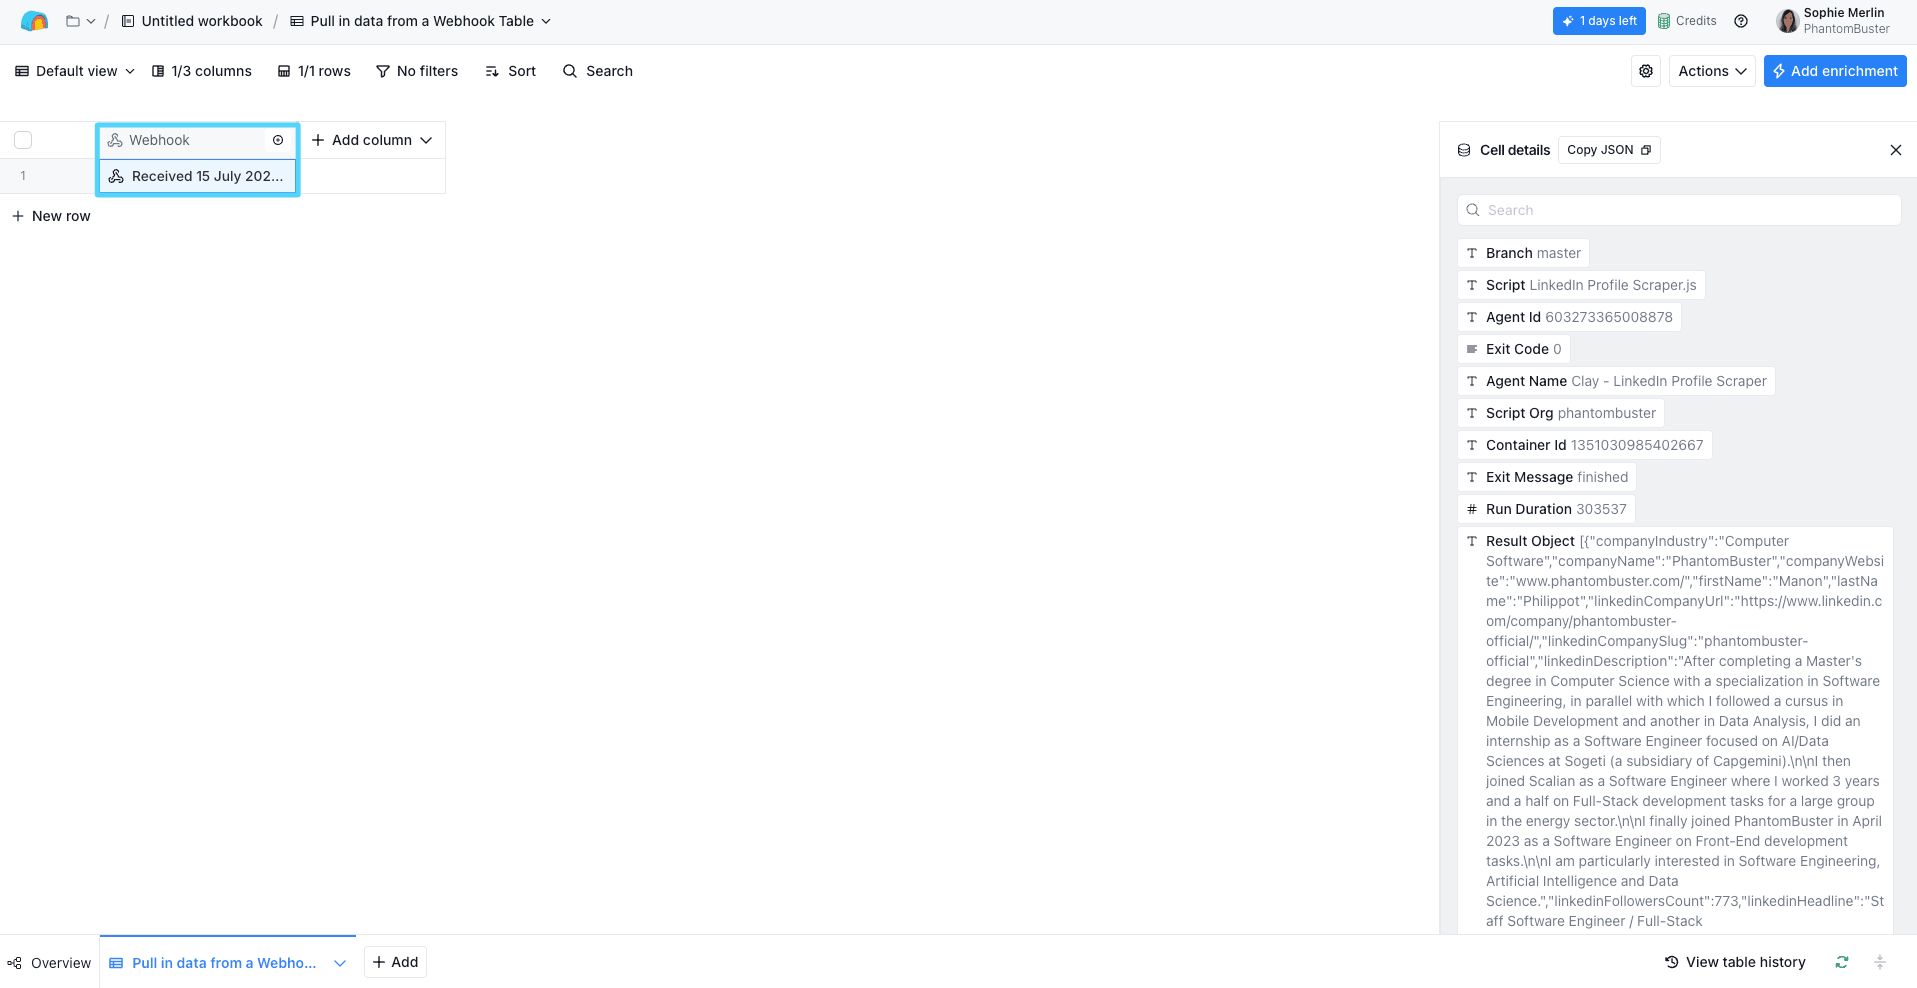Open the folder navigation dropdown
The image size is (1917, 988).
pos(80,21)
